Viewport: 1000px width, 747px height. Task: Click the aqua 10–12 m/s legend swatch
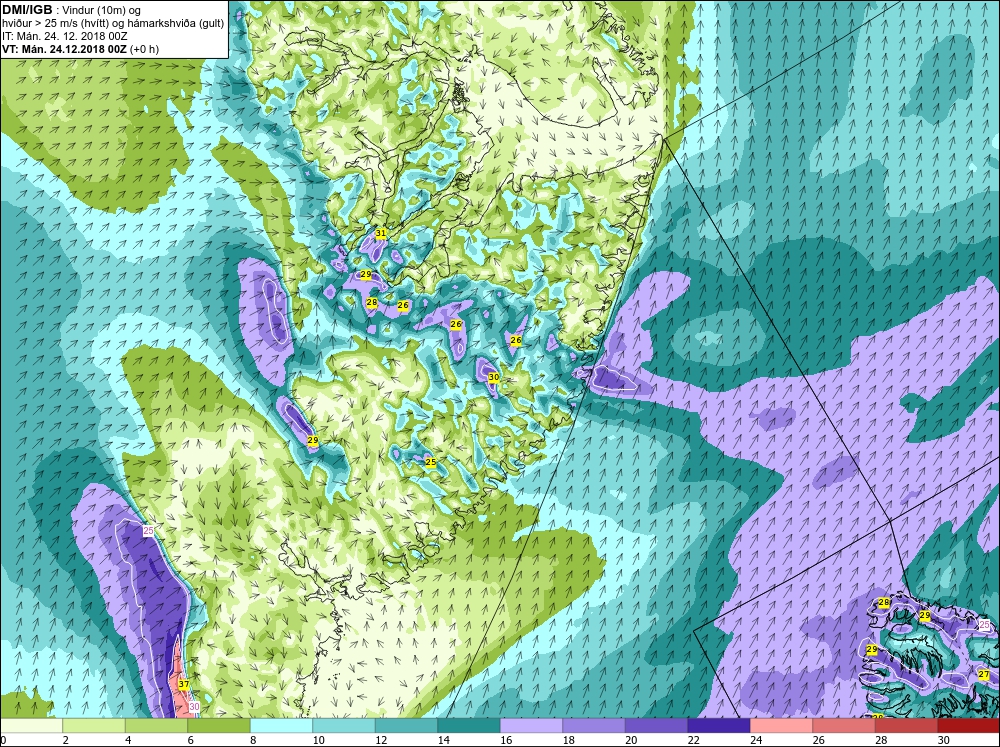point(344,725)
